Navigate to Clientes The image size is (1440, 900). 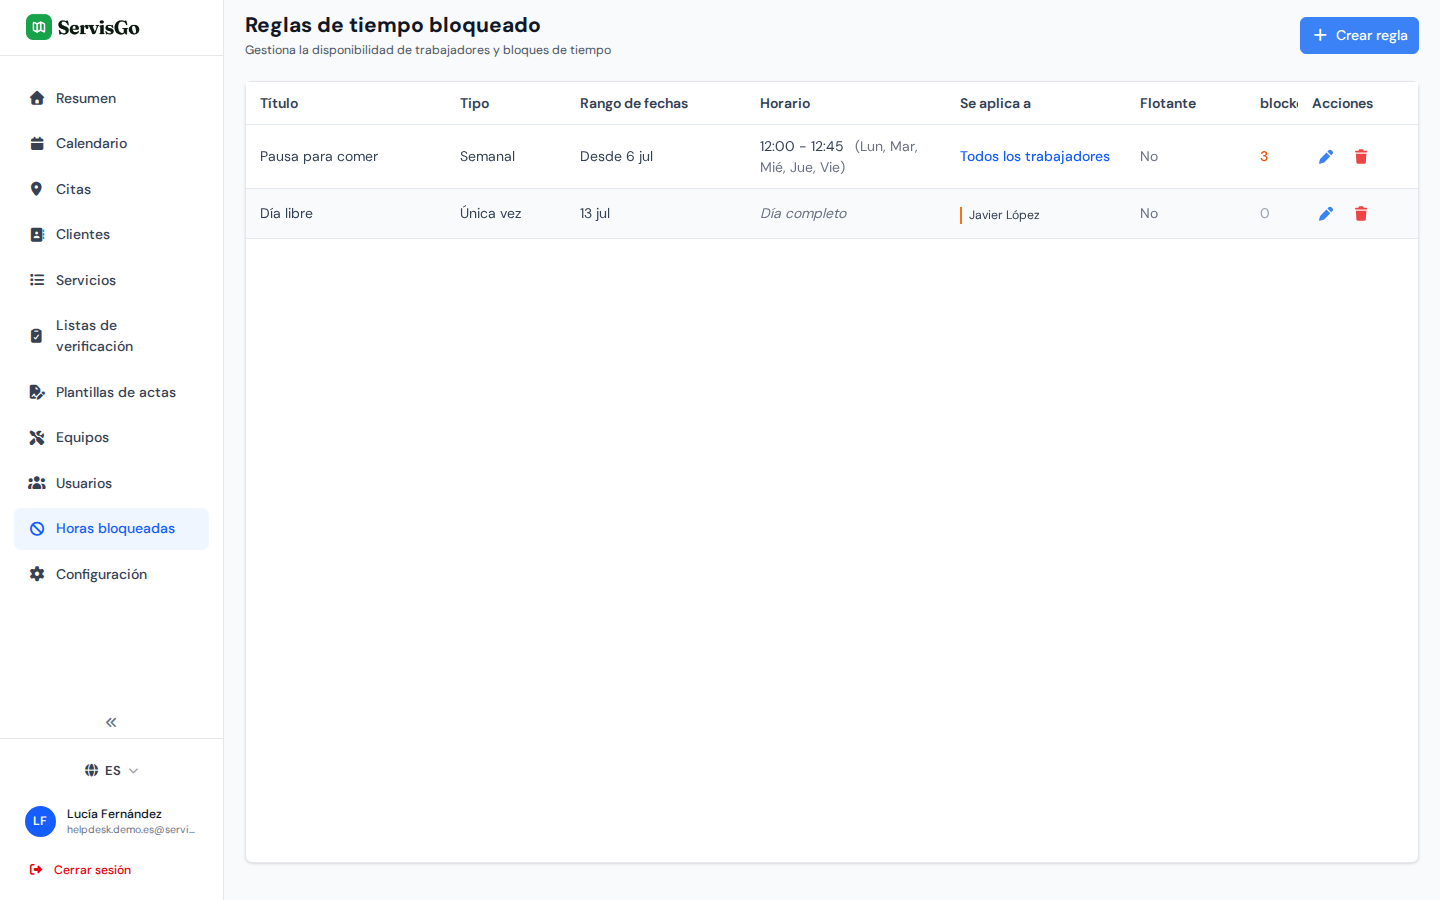tap(111, 234)
